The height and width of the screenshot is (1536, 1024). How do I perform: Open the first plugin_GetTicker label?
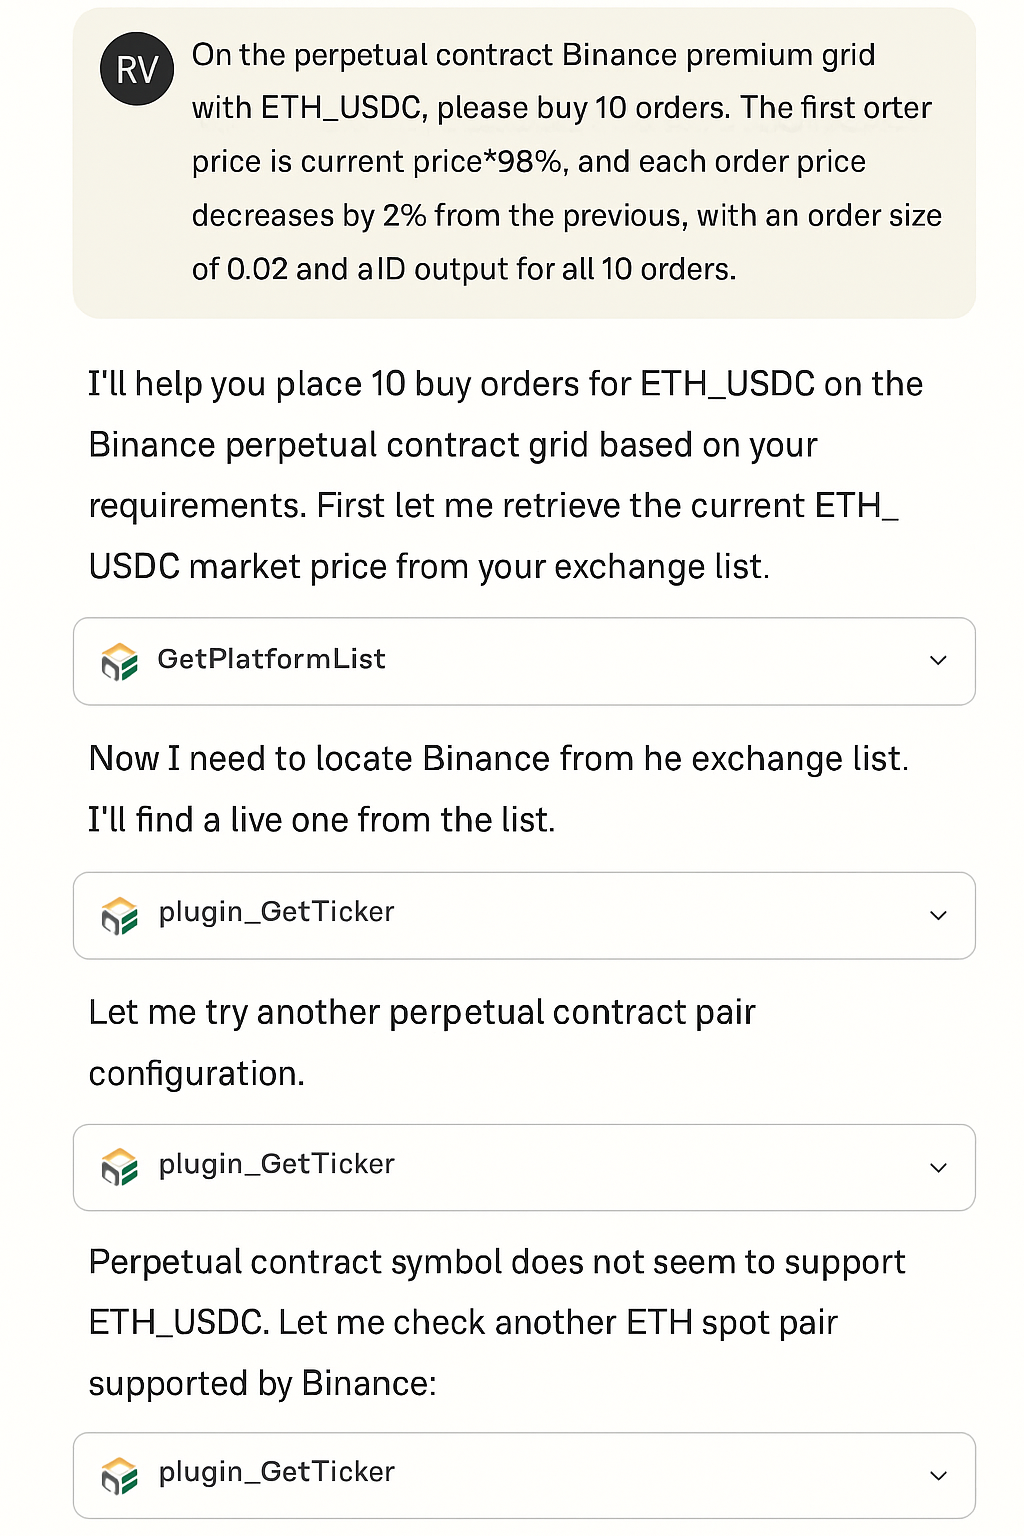pos(276,912)
